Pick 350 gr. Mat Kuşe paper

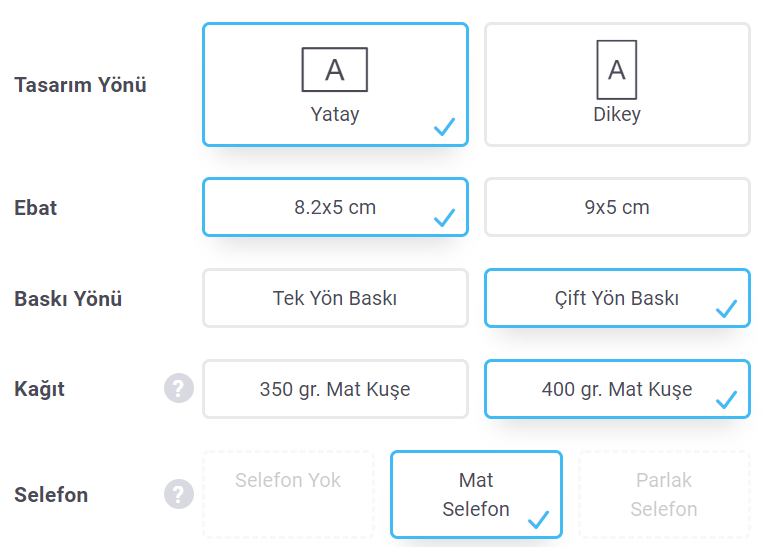[x=335, y=389]
